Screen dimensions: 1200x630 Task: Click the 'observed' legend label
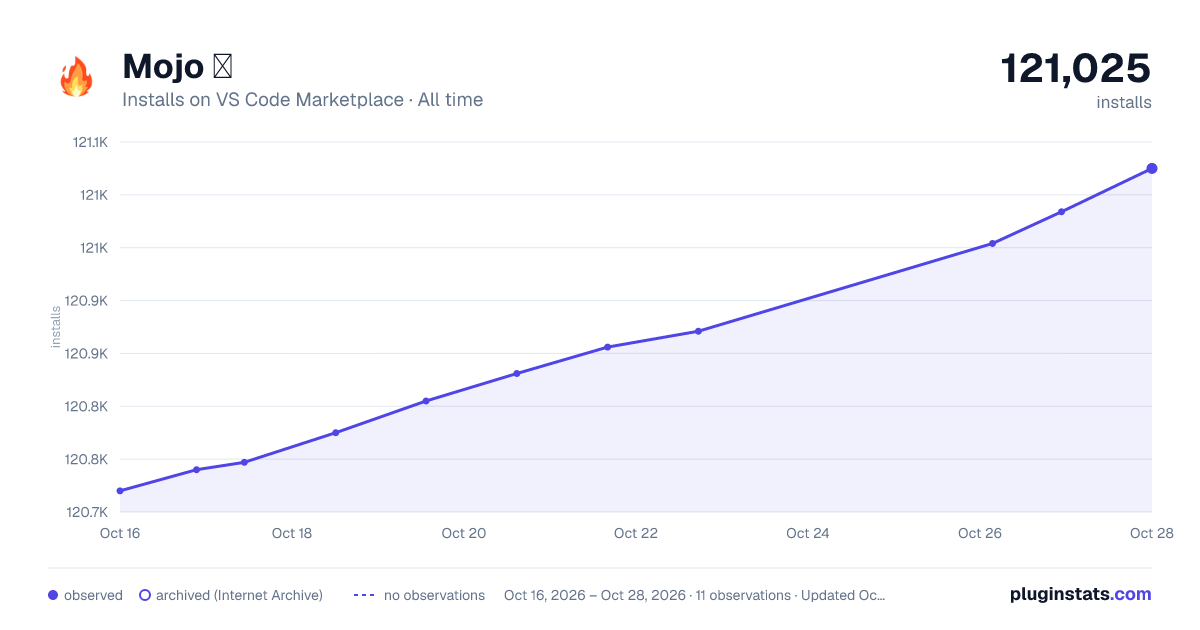pos(93,595)
